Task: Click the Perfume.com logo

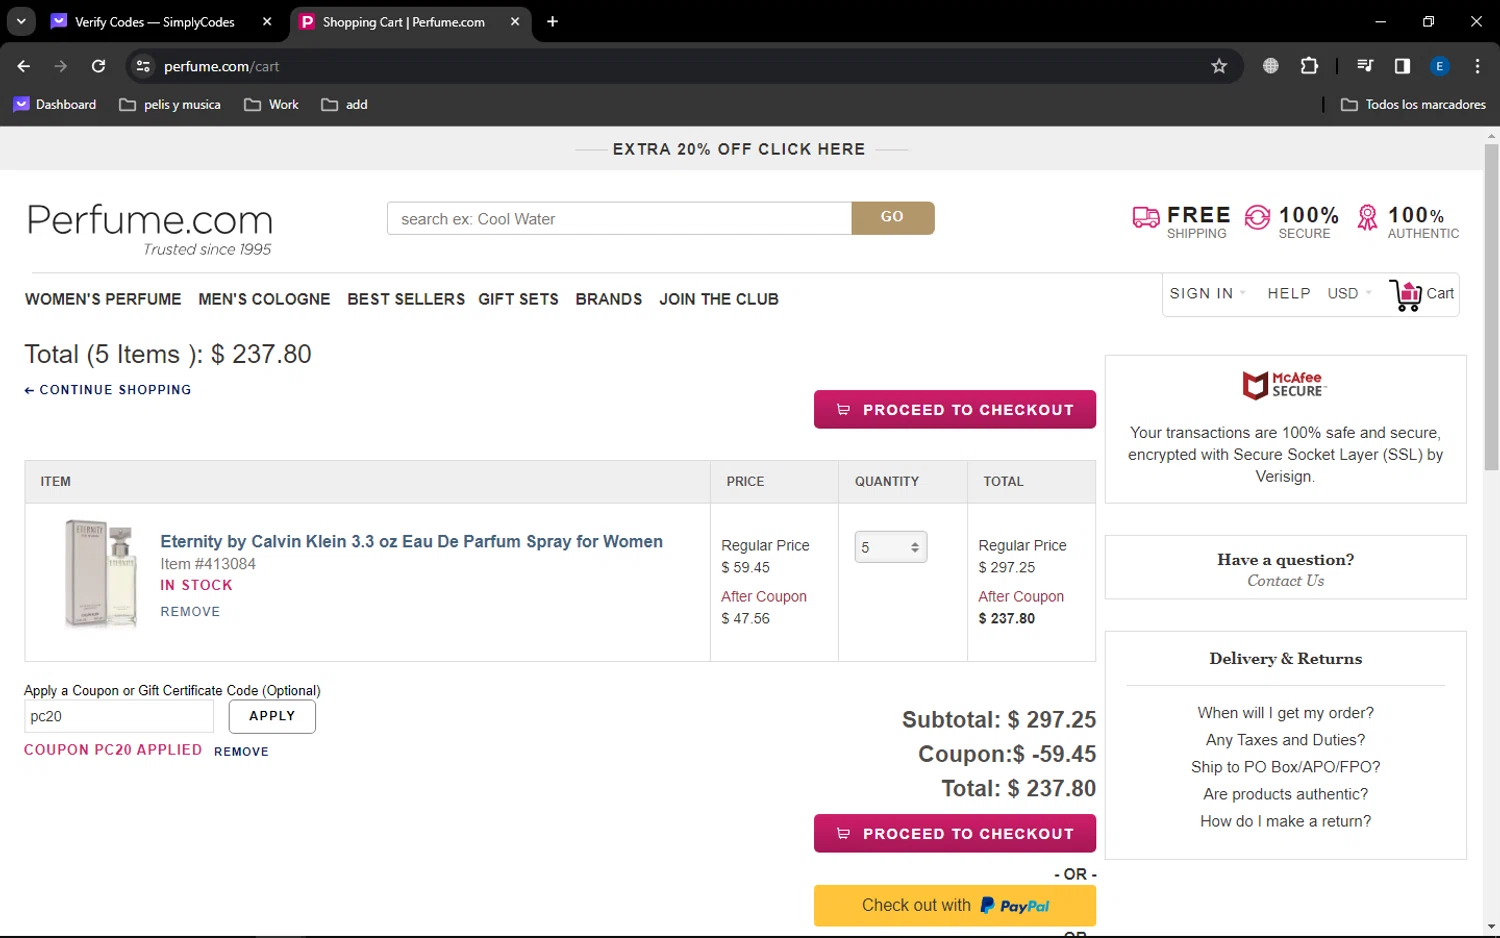Action: coord(150,229)
